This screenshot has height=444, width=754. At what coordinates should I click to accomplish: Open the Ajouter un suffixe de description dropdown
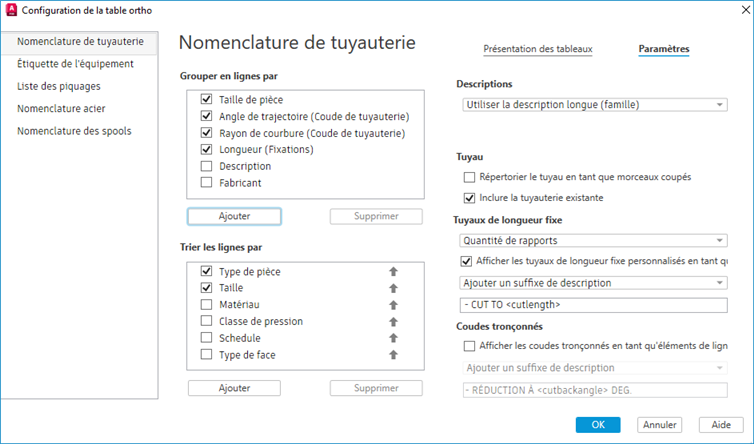(594, 283)
